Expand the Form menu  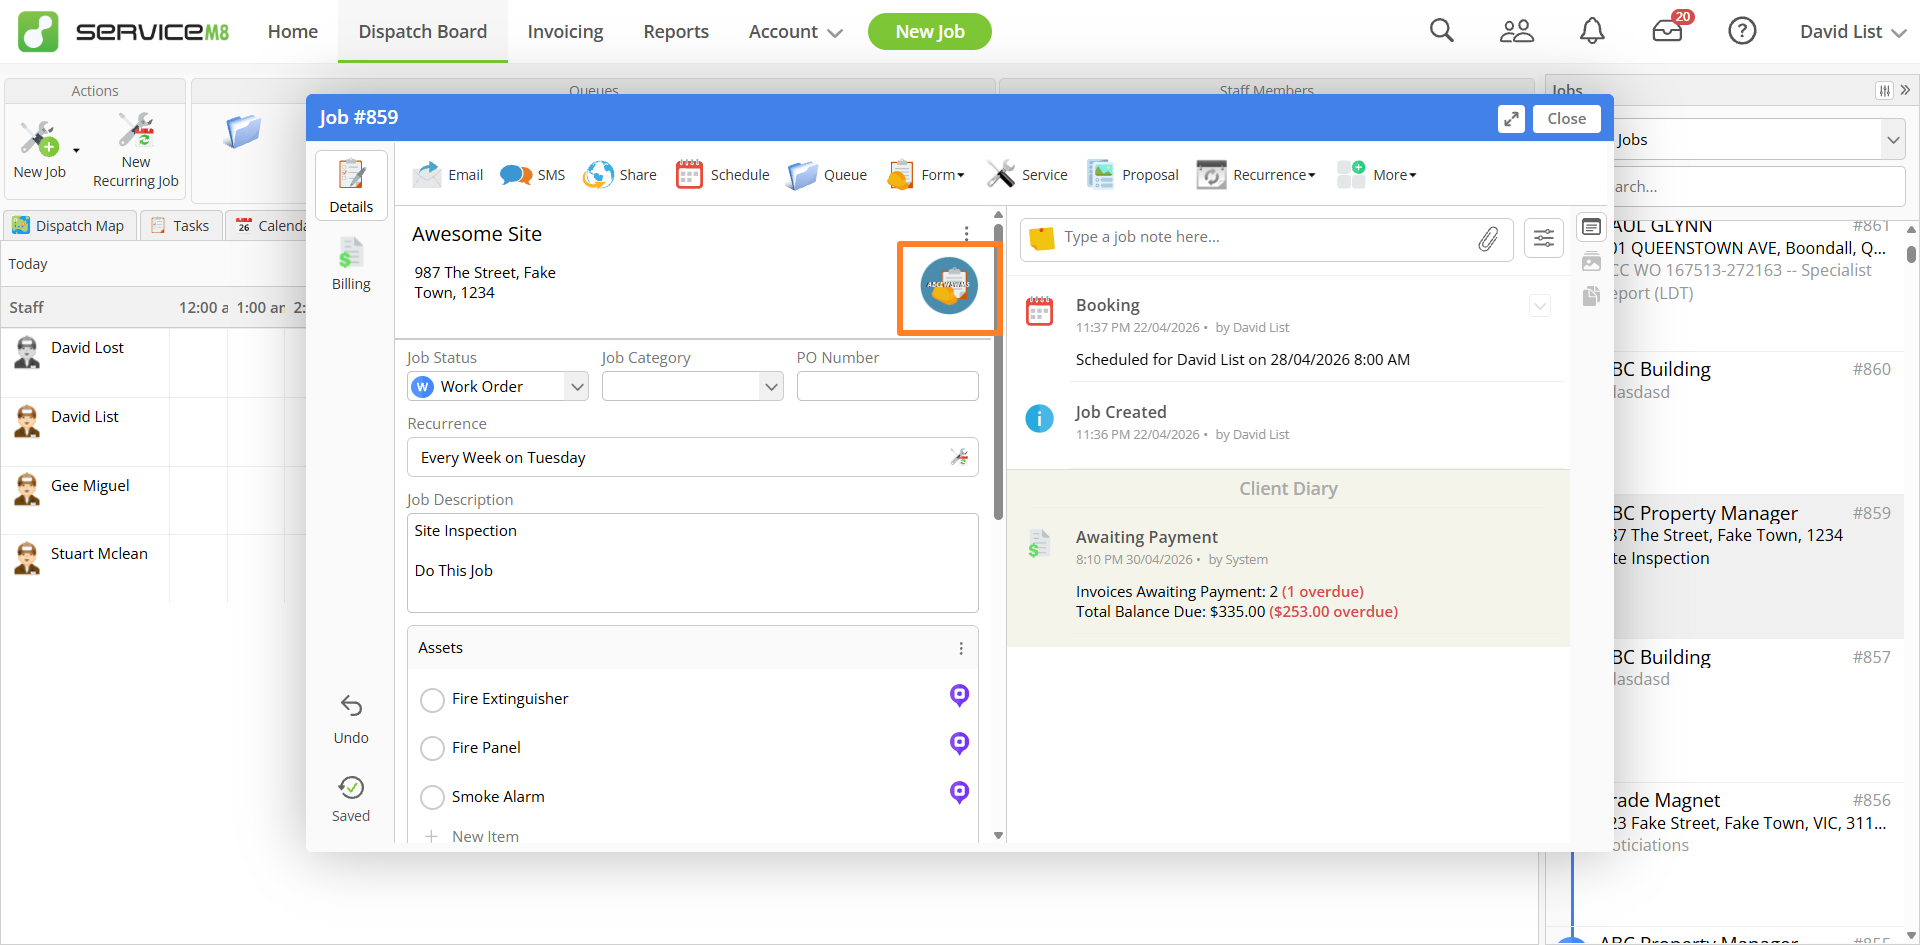click(926, 175)
